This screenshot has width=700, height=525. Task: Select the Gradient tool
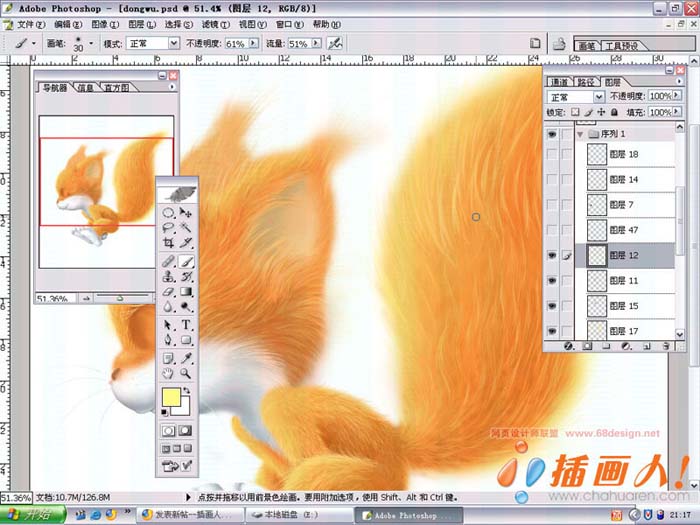pyautogui.click(x=186, y=292)
